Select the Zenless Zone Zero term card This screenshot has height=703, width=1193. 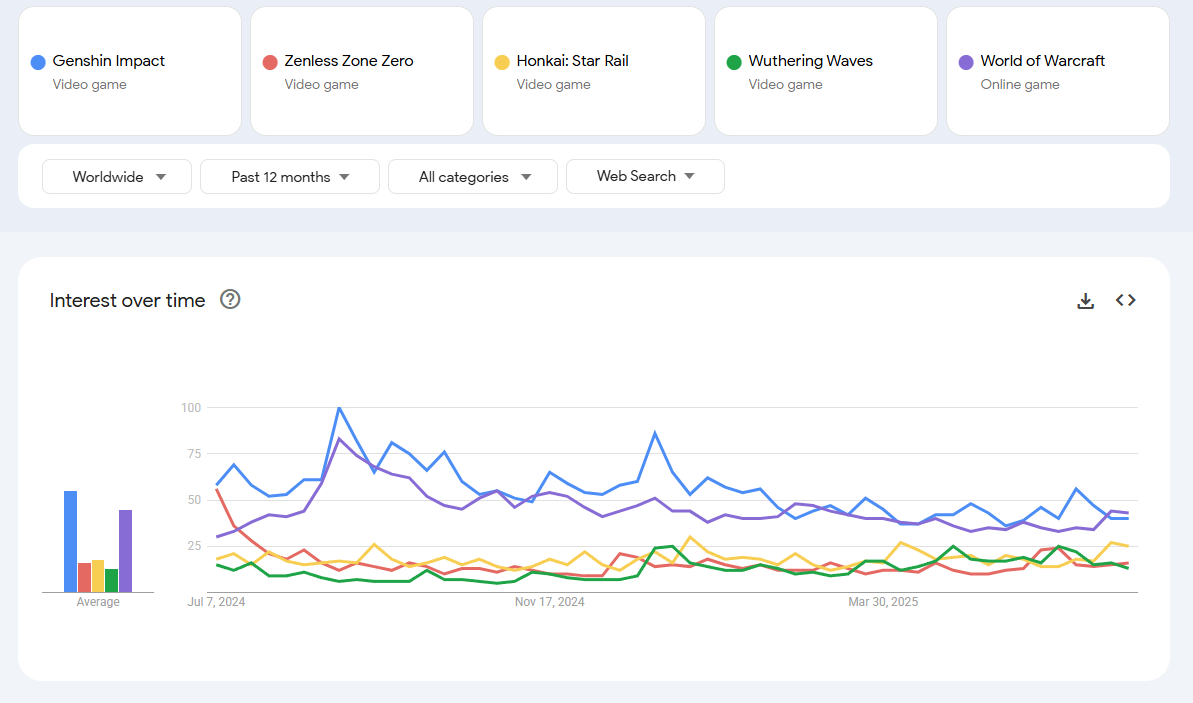pos(362,72)
